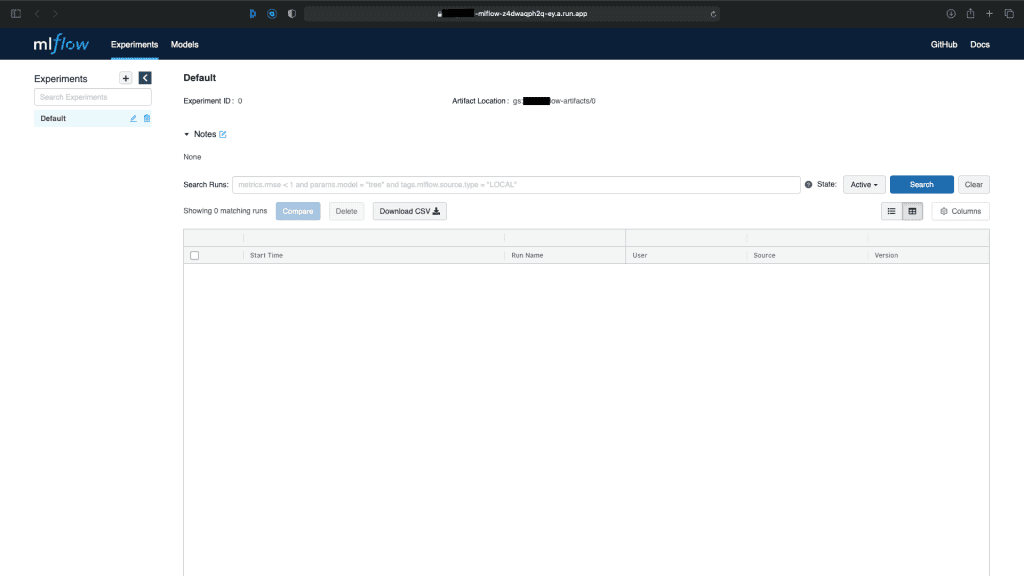Open the GitHub link in header
The image size is (1024, 576).
coord(944,45)
